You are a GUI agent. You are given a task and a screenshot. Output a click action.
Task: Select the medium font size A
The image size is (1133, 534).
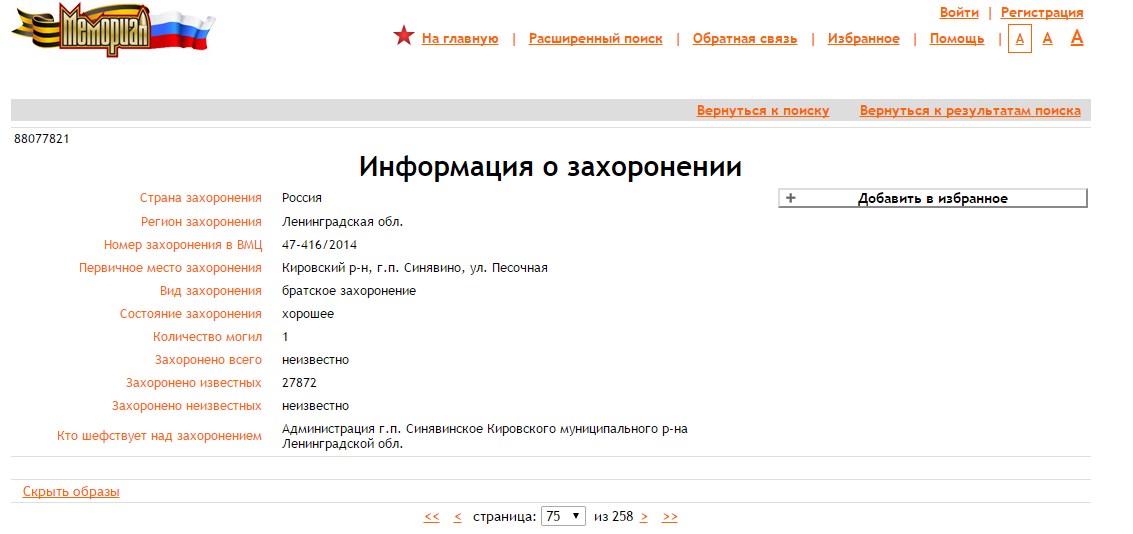(1047, 39)
